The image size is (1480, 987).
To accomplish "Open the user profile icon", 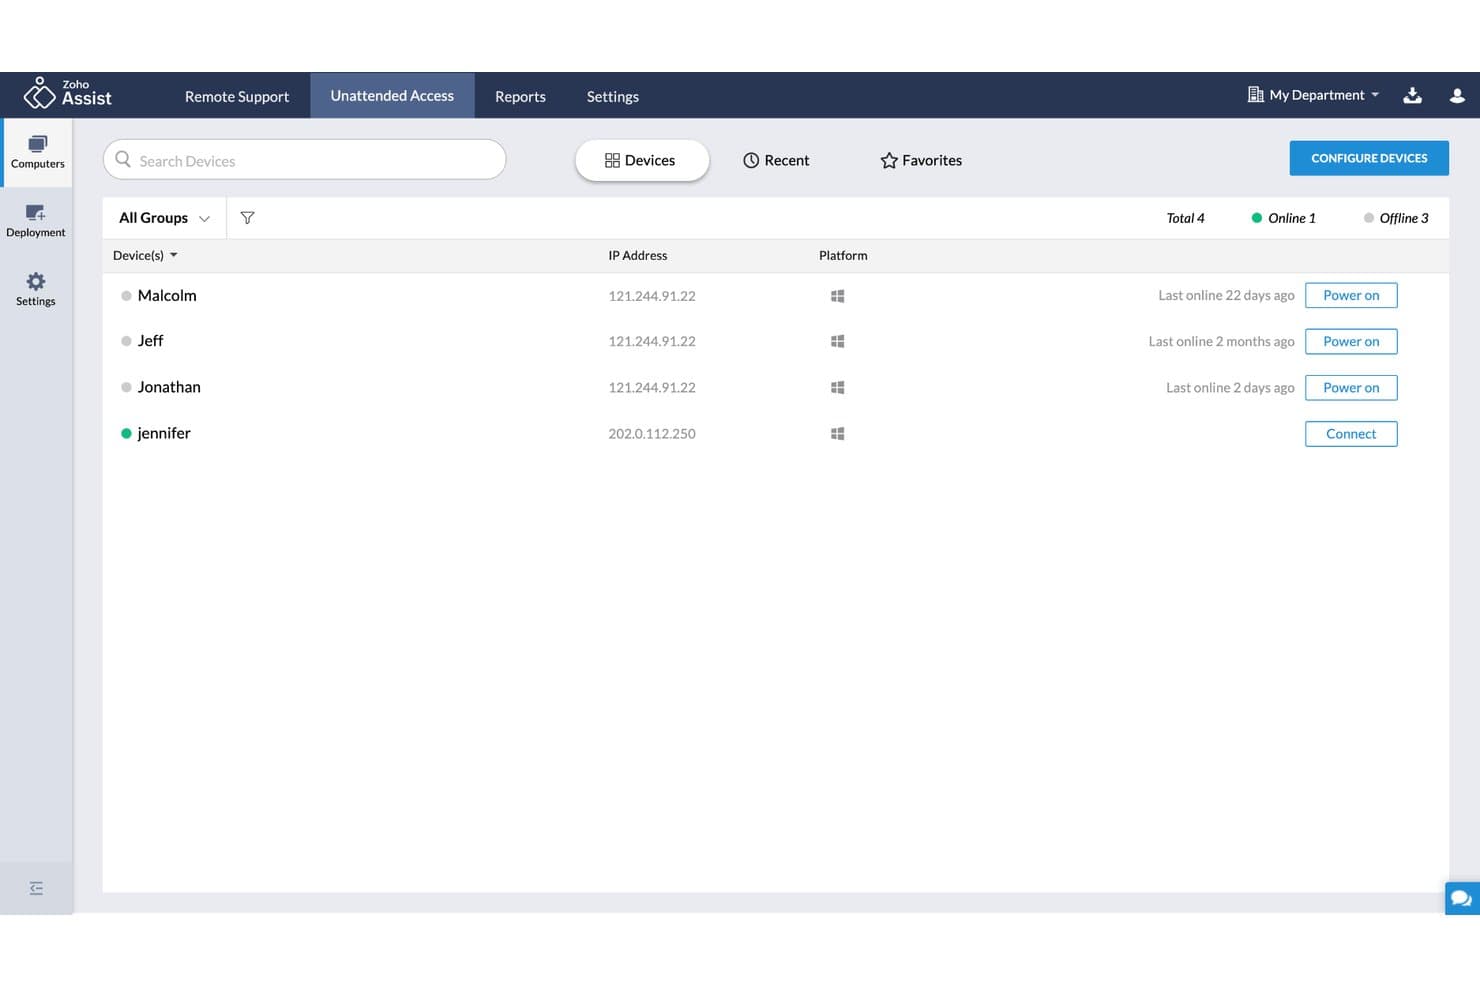I will (x=1457, y=95).
